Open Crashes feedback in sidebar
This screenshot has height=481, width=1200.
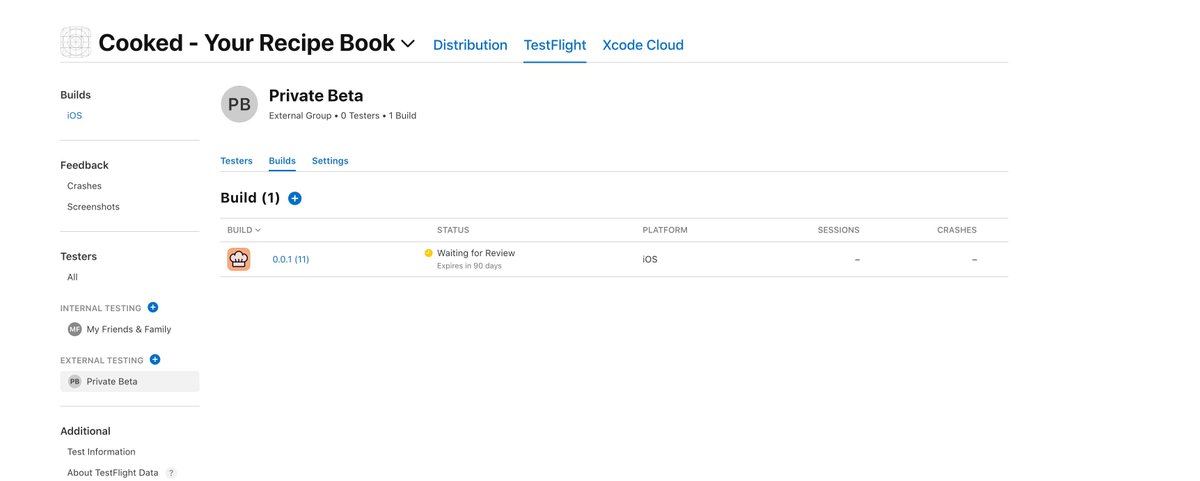[84, 186]
